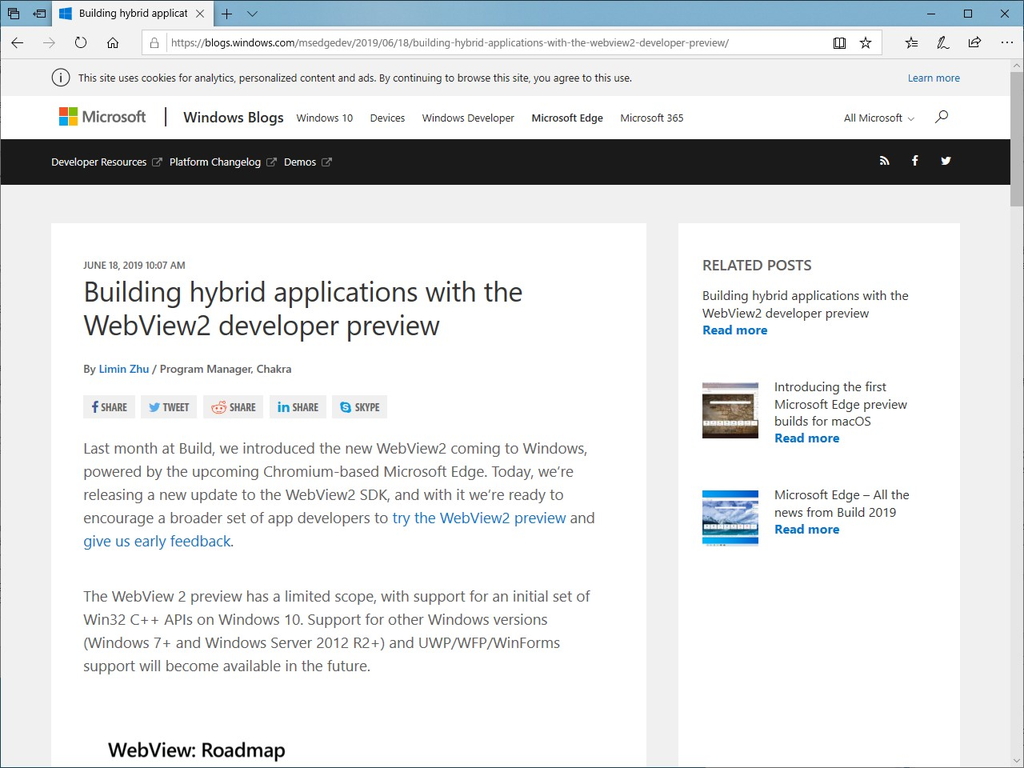Toggle Reading view in the address bar
This screenshot has width=1024, height=768.
pyautogui.click(x=840, y=43)
